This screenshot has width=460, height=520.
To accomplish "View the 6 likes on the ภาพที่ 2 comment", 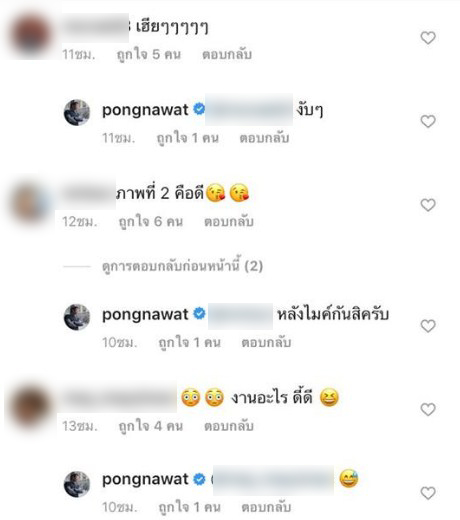I will pos(151,222).
